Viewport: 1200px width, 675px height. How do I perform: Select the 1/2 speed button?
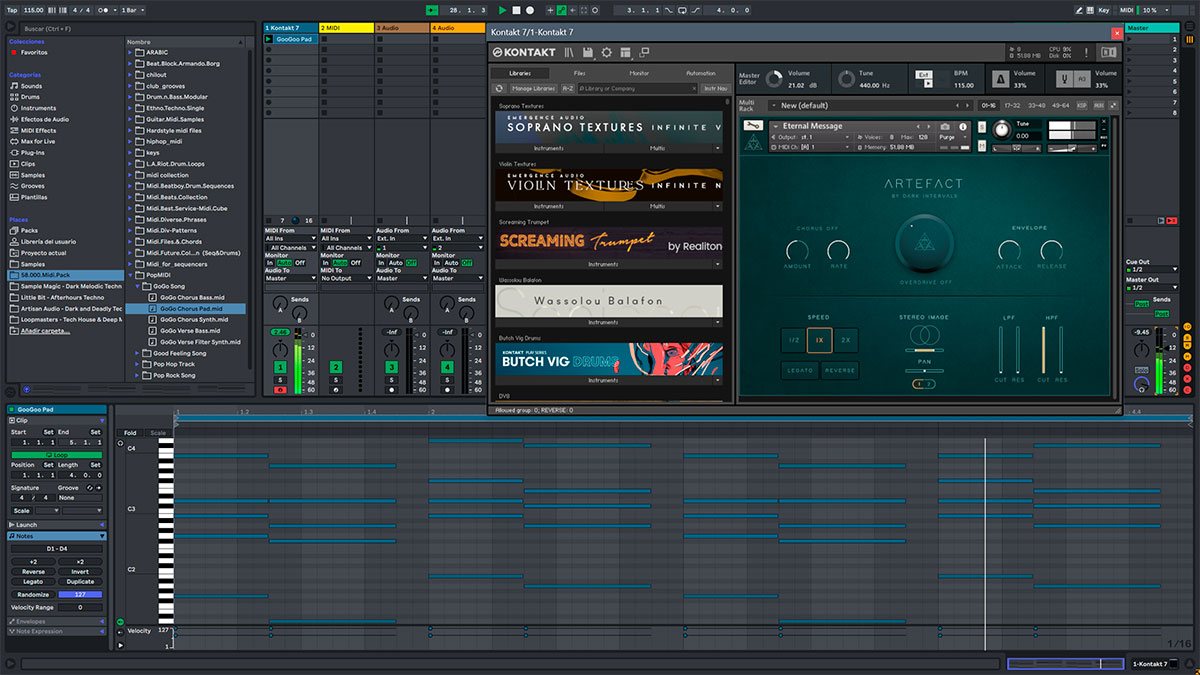pos(794,341)
